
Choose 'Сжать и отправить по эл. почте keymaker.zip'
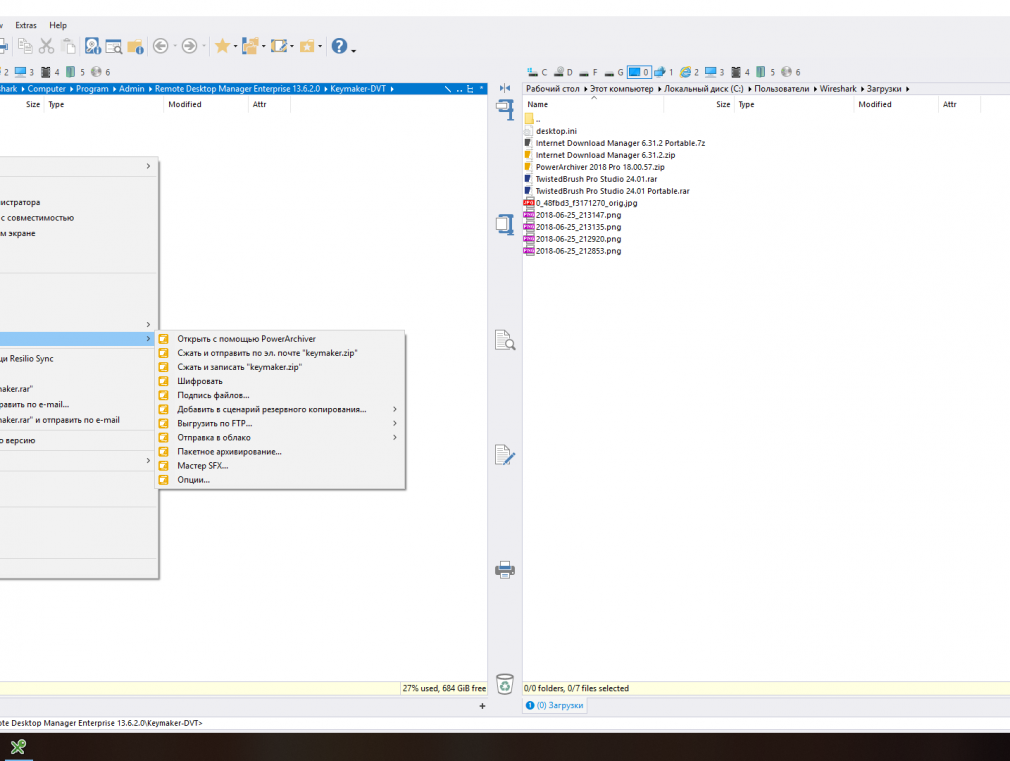click(x=280, y=353)
